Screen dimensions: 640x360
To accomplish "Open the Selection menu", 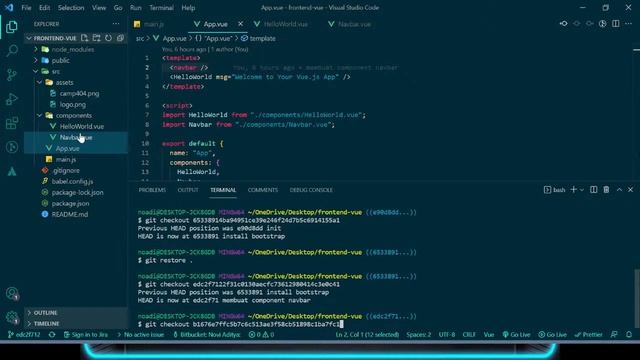I will tap(71, 8).
